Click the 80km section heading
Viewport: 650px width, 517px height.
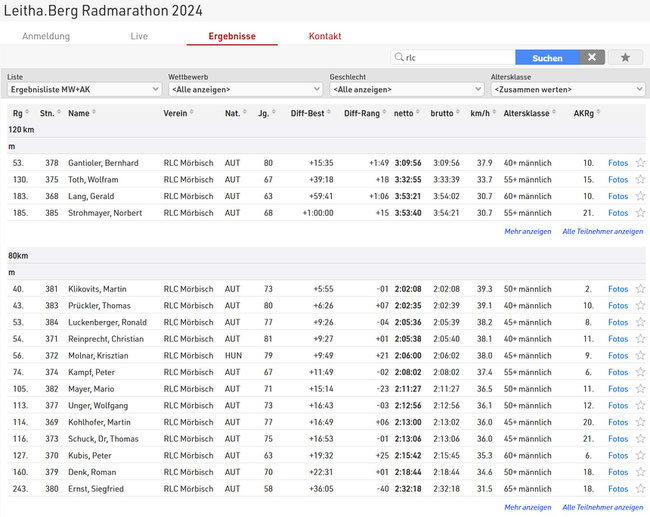18,255
